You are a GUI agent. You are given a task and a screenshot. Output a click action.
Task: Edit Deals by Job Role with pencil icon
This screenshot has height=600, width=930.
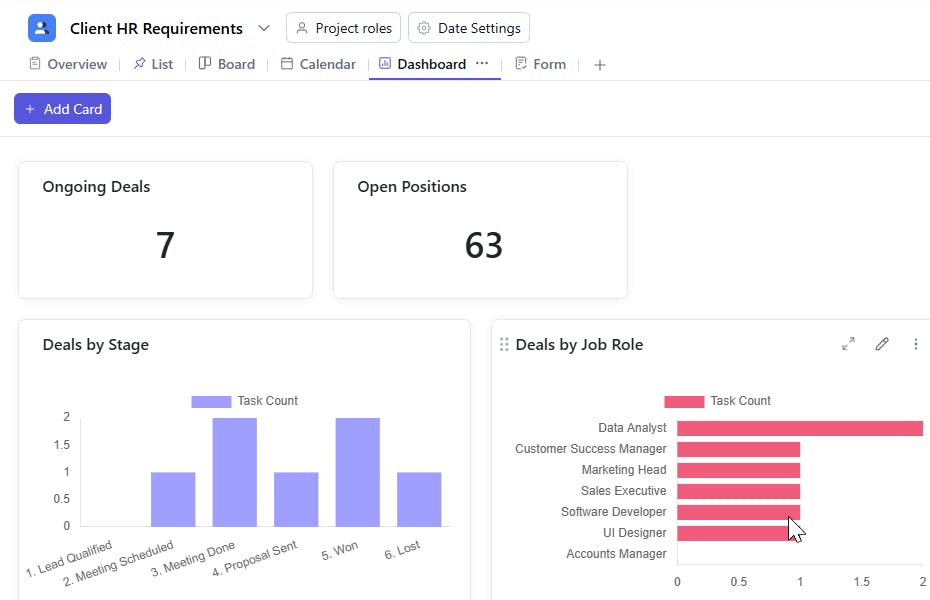[882, 344]
